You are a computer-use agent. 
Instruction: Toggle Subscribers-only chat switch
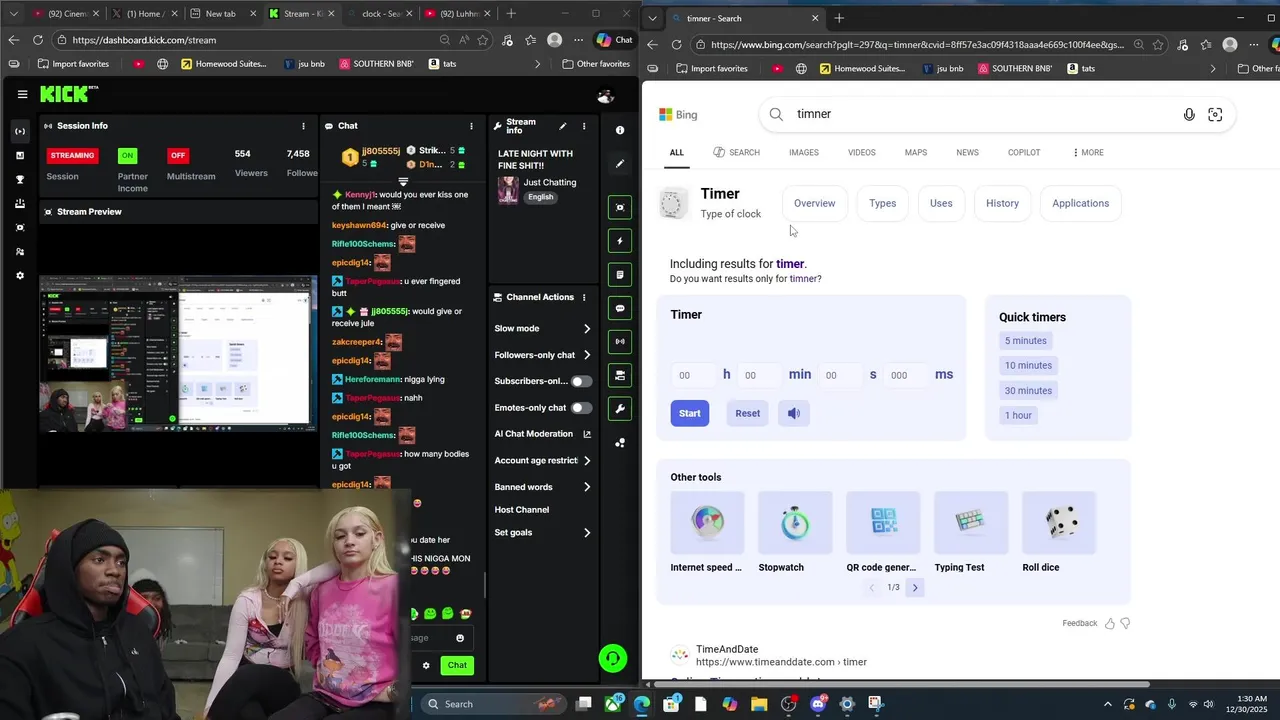tap(581, 381)
